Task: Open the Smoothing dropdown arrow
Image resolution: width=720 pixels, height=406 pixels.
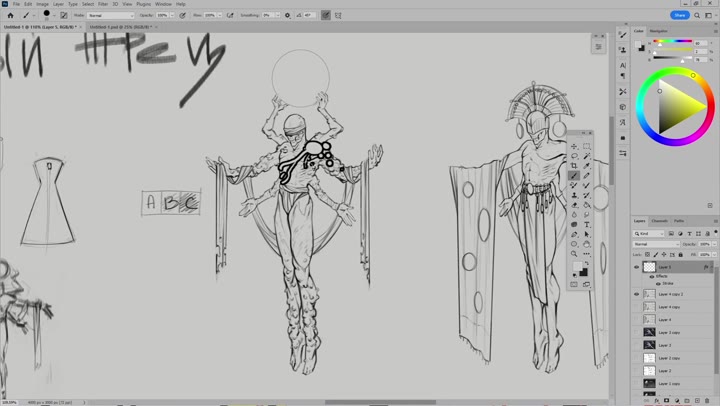Action: [277, 15]
